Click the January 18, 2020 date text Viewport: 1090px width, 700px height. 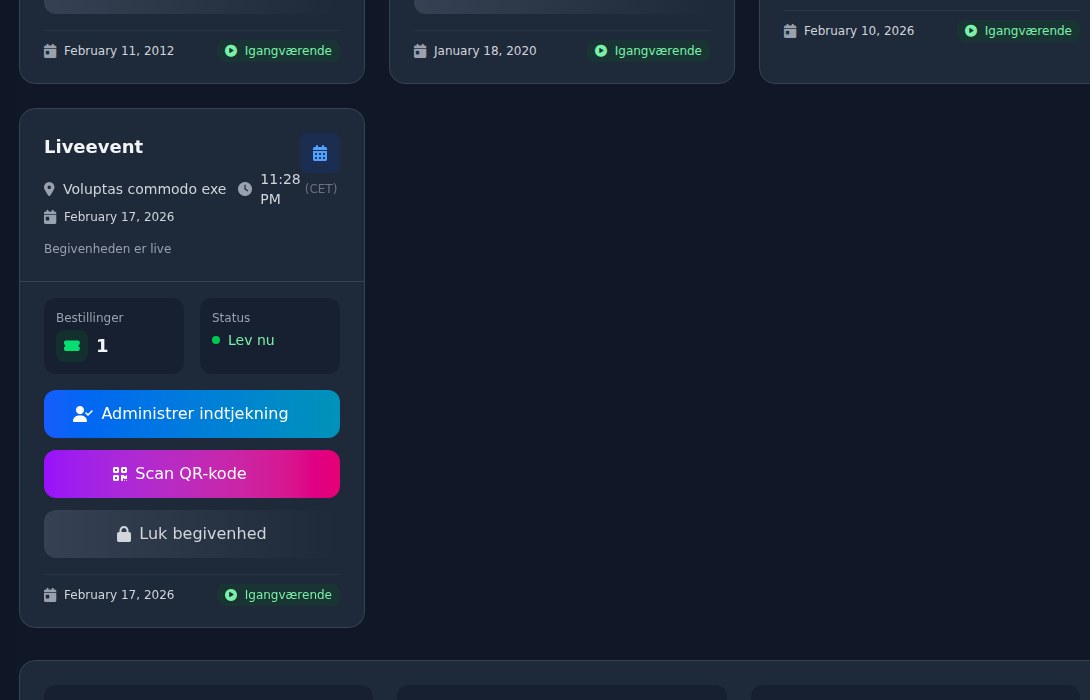[485, 51]
